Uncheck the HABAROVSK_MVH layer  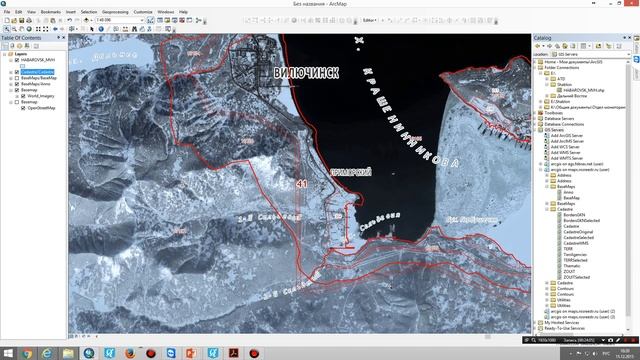pos(17,60)
